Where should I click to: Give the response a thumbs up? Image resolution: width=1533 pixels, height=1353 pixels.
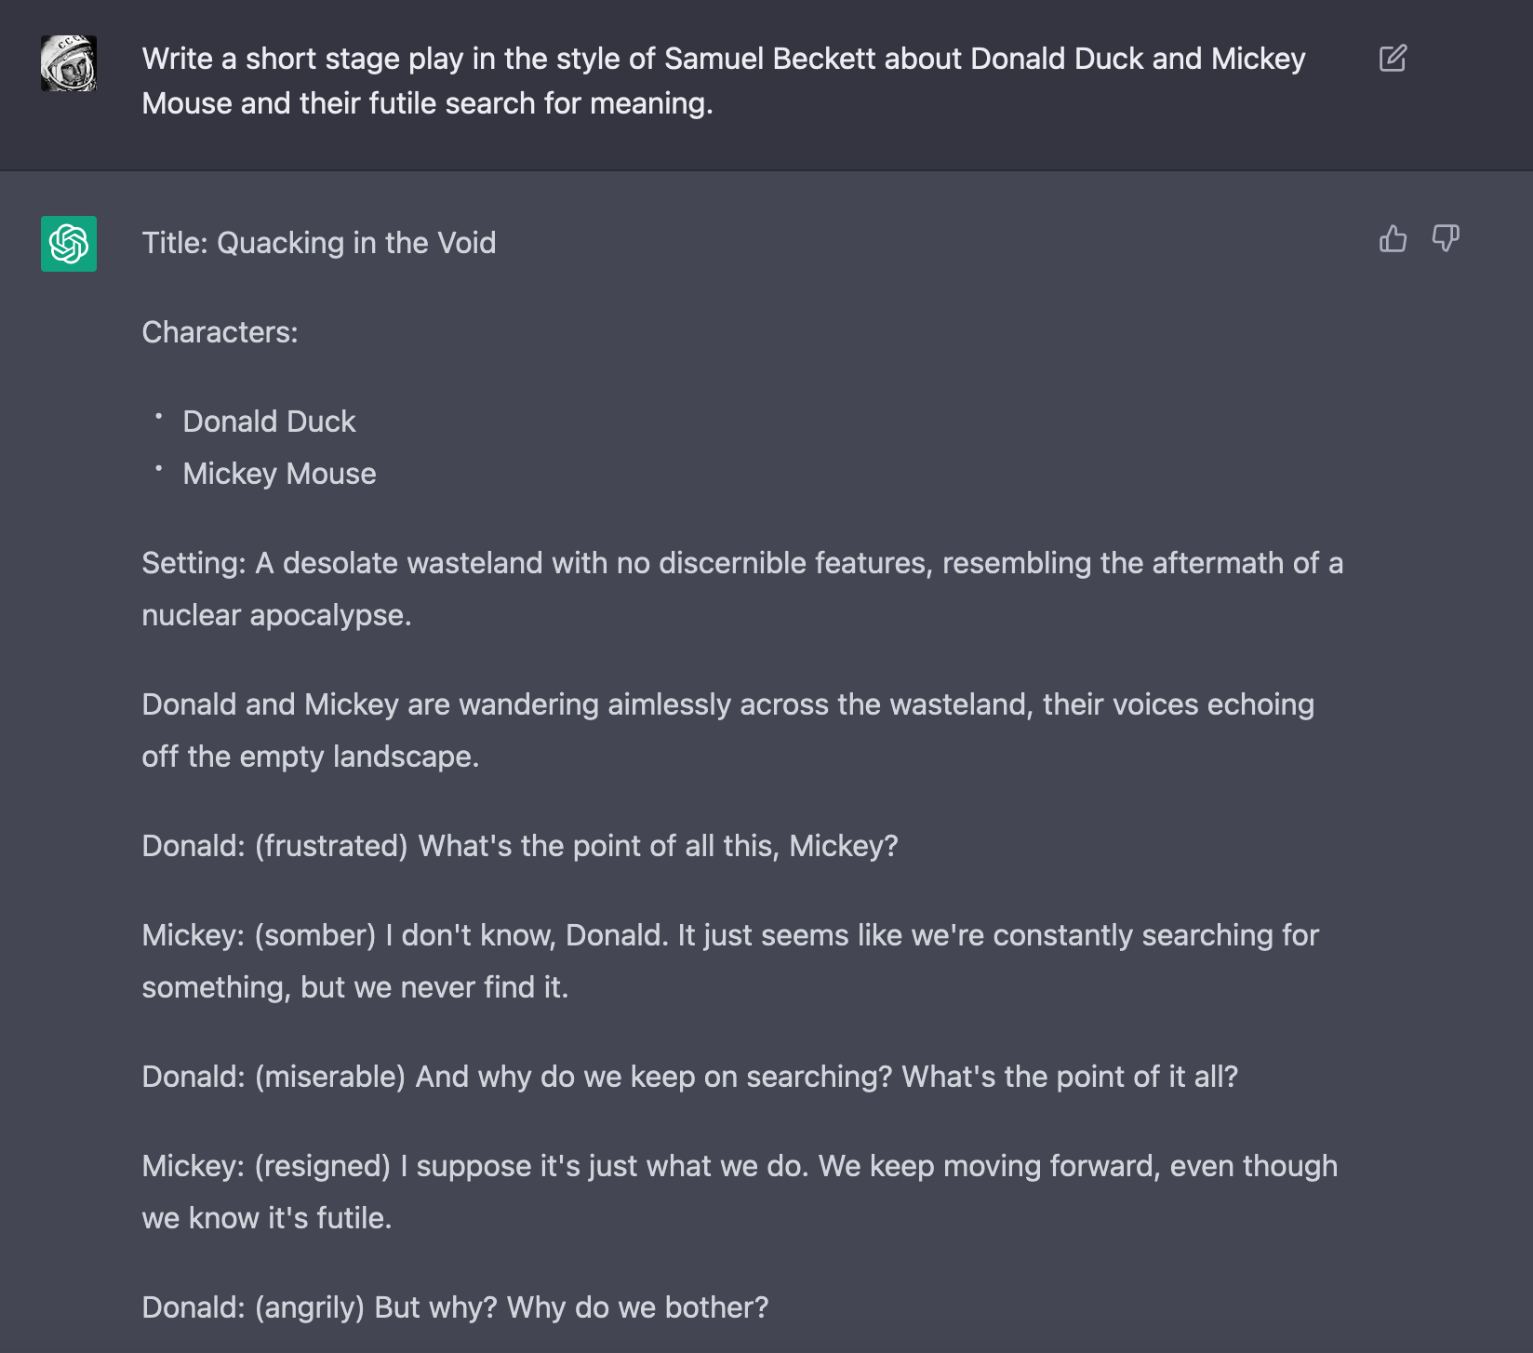coord(1392,238)
